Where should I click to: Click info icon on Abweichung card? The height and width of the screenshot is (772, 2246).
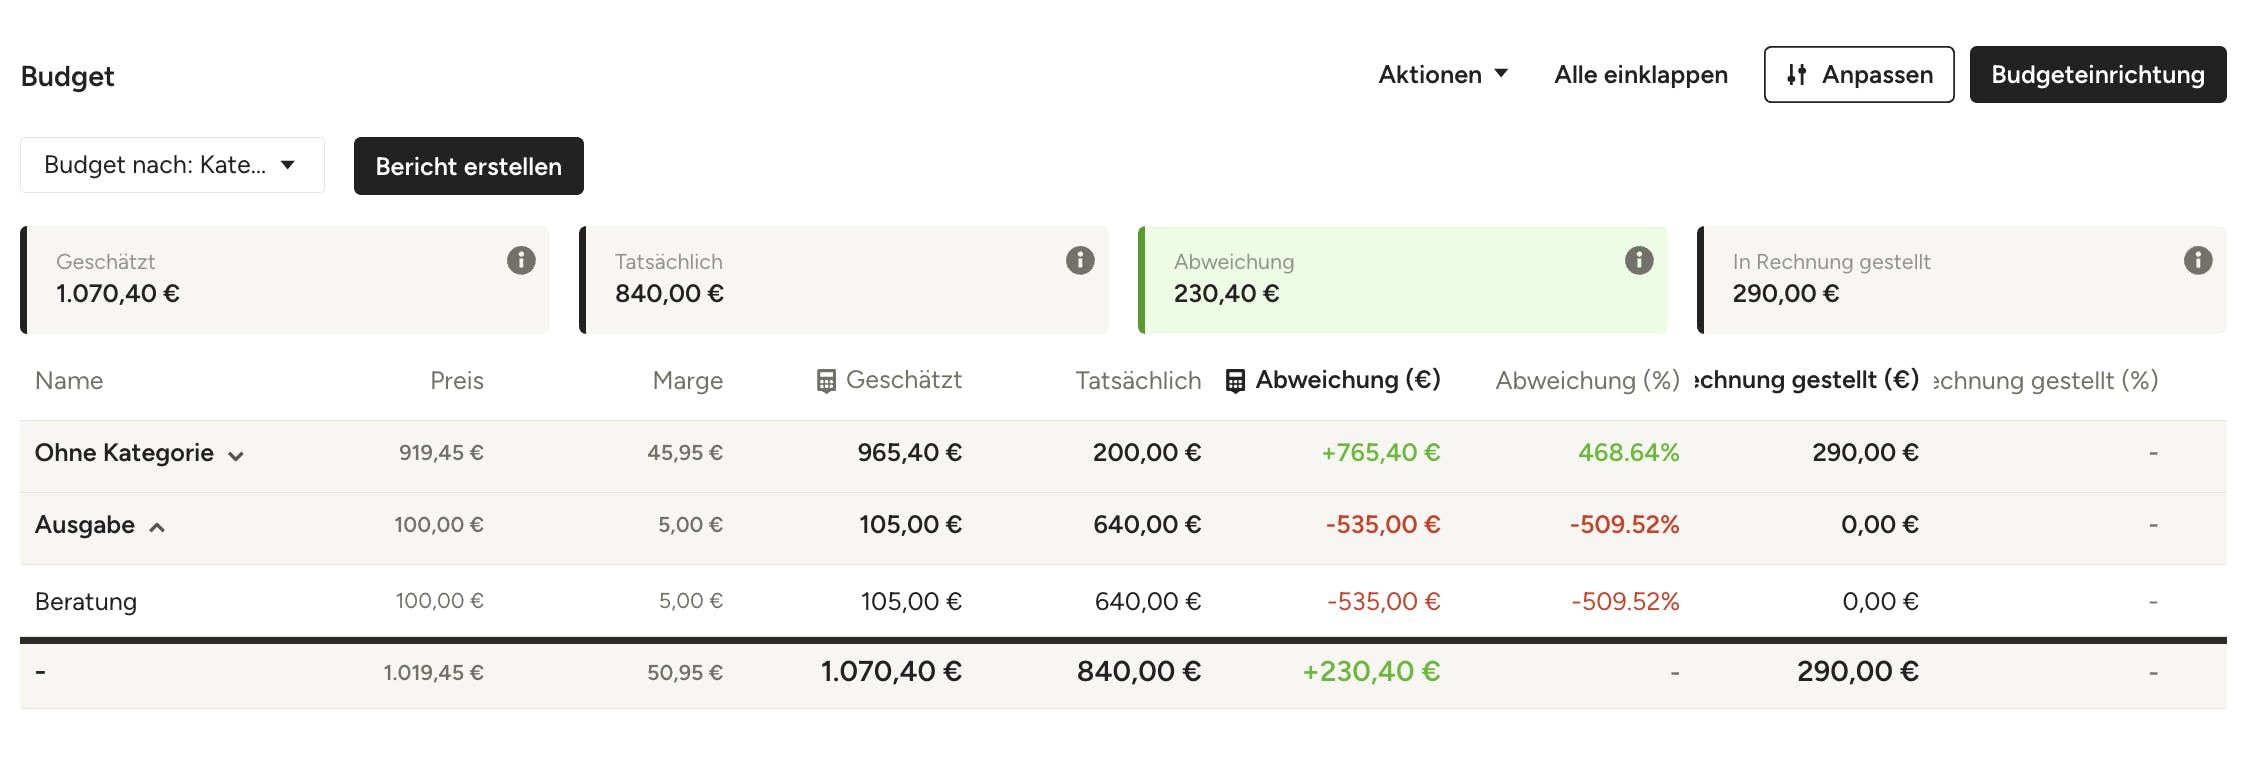pyautogui.click(x=1639, y=261)
